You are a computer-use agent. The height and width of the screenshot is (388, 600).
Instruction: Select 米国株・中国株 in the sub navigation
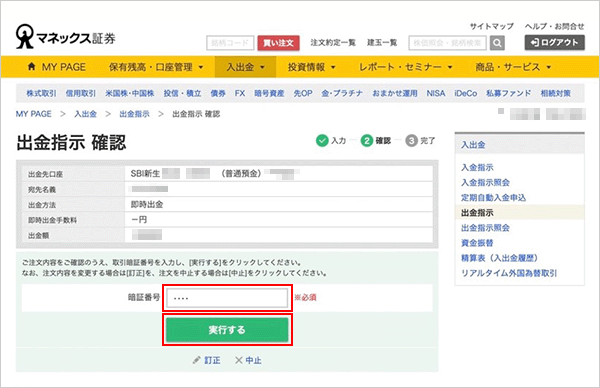130,93
